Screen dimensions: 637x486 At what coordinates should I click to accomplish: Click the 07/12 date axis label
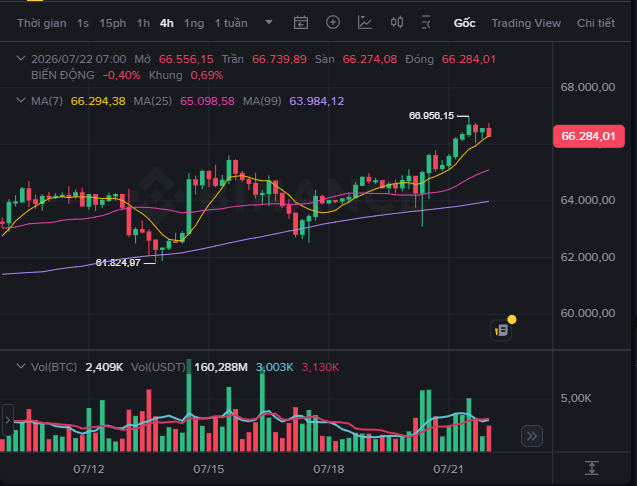tap(89, 469)
